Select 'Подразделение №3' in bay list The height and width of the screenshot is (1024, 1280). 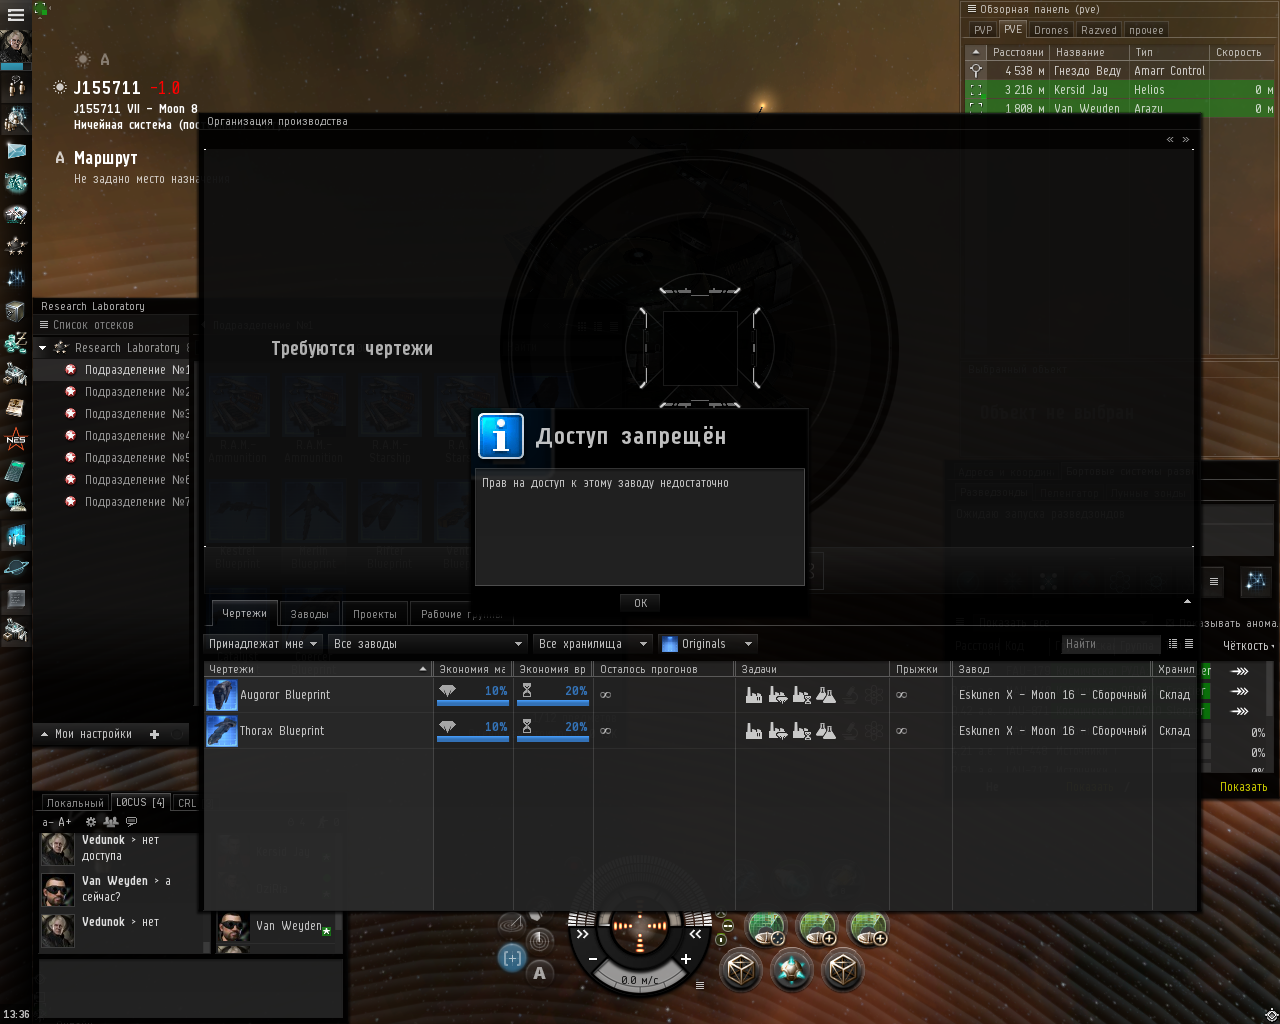(x=112, y=414)
